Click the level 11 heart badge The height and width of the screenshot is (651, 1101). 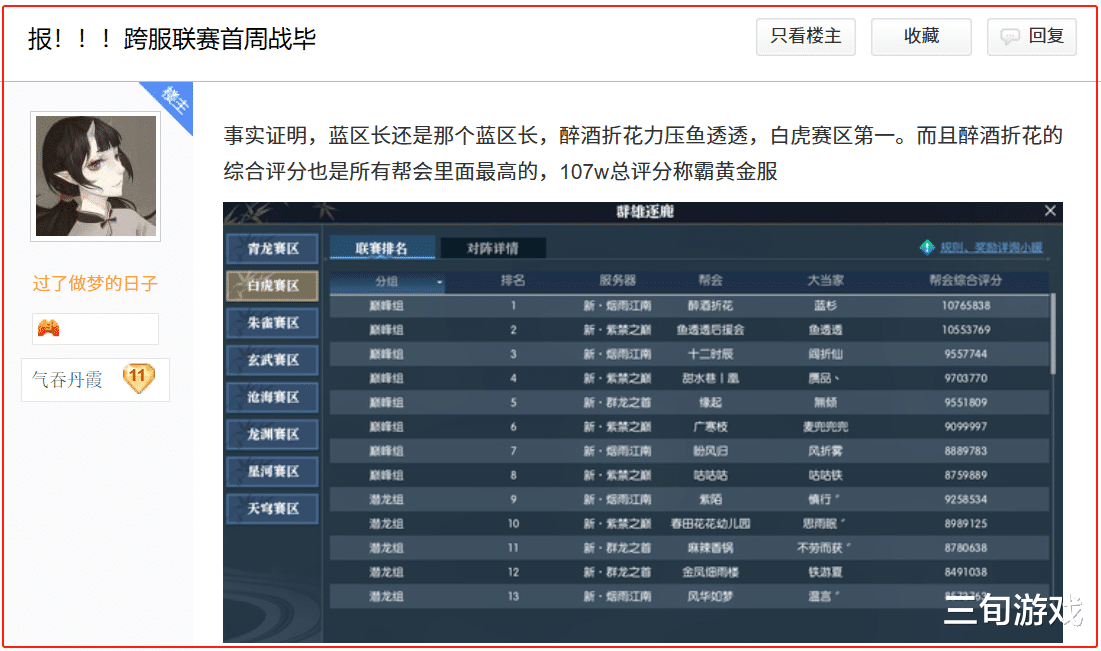tap(138, 378)
